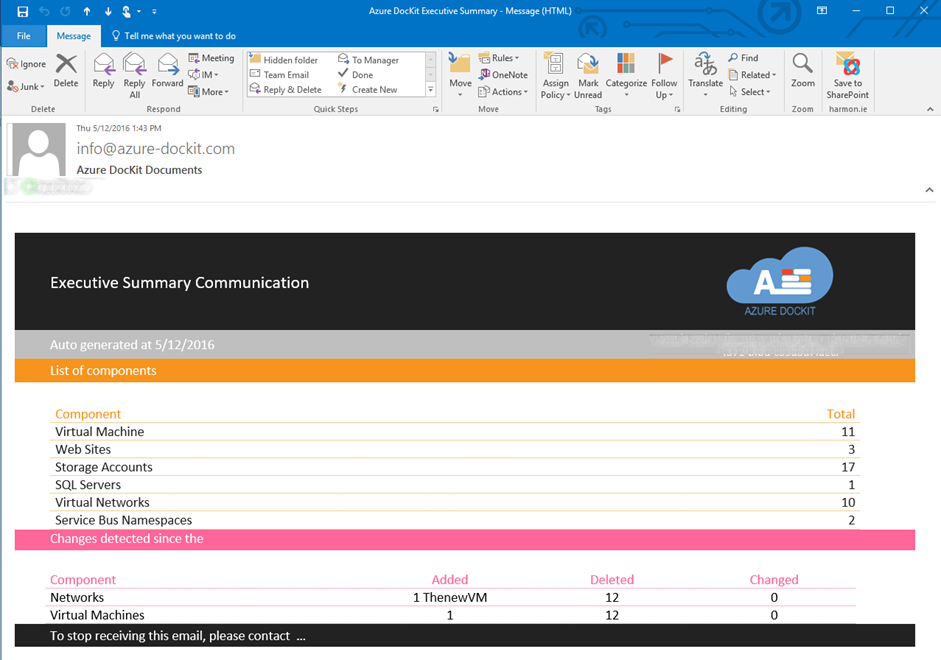Click the 'Azure DocKit Documents' subject line
Image resolution: width=941 pixels, height=660 pixels.
pyautogui.click(x=139, y=170)
